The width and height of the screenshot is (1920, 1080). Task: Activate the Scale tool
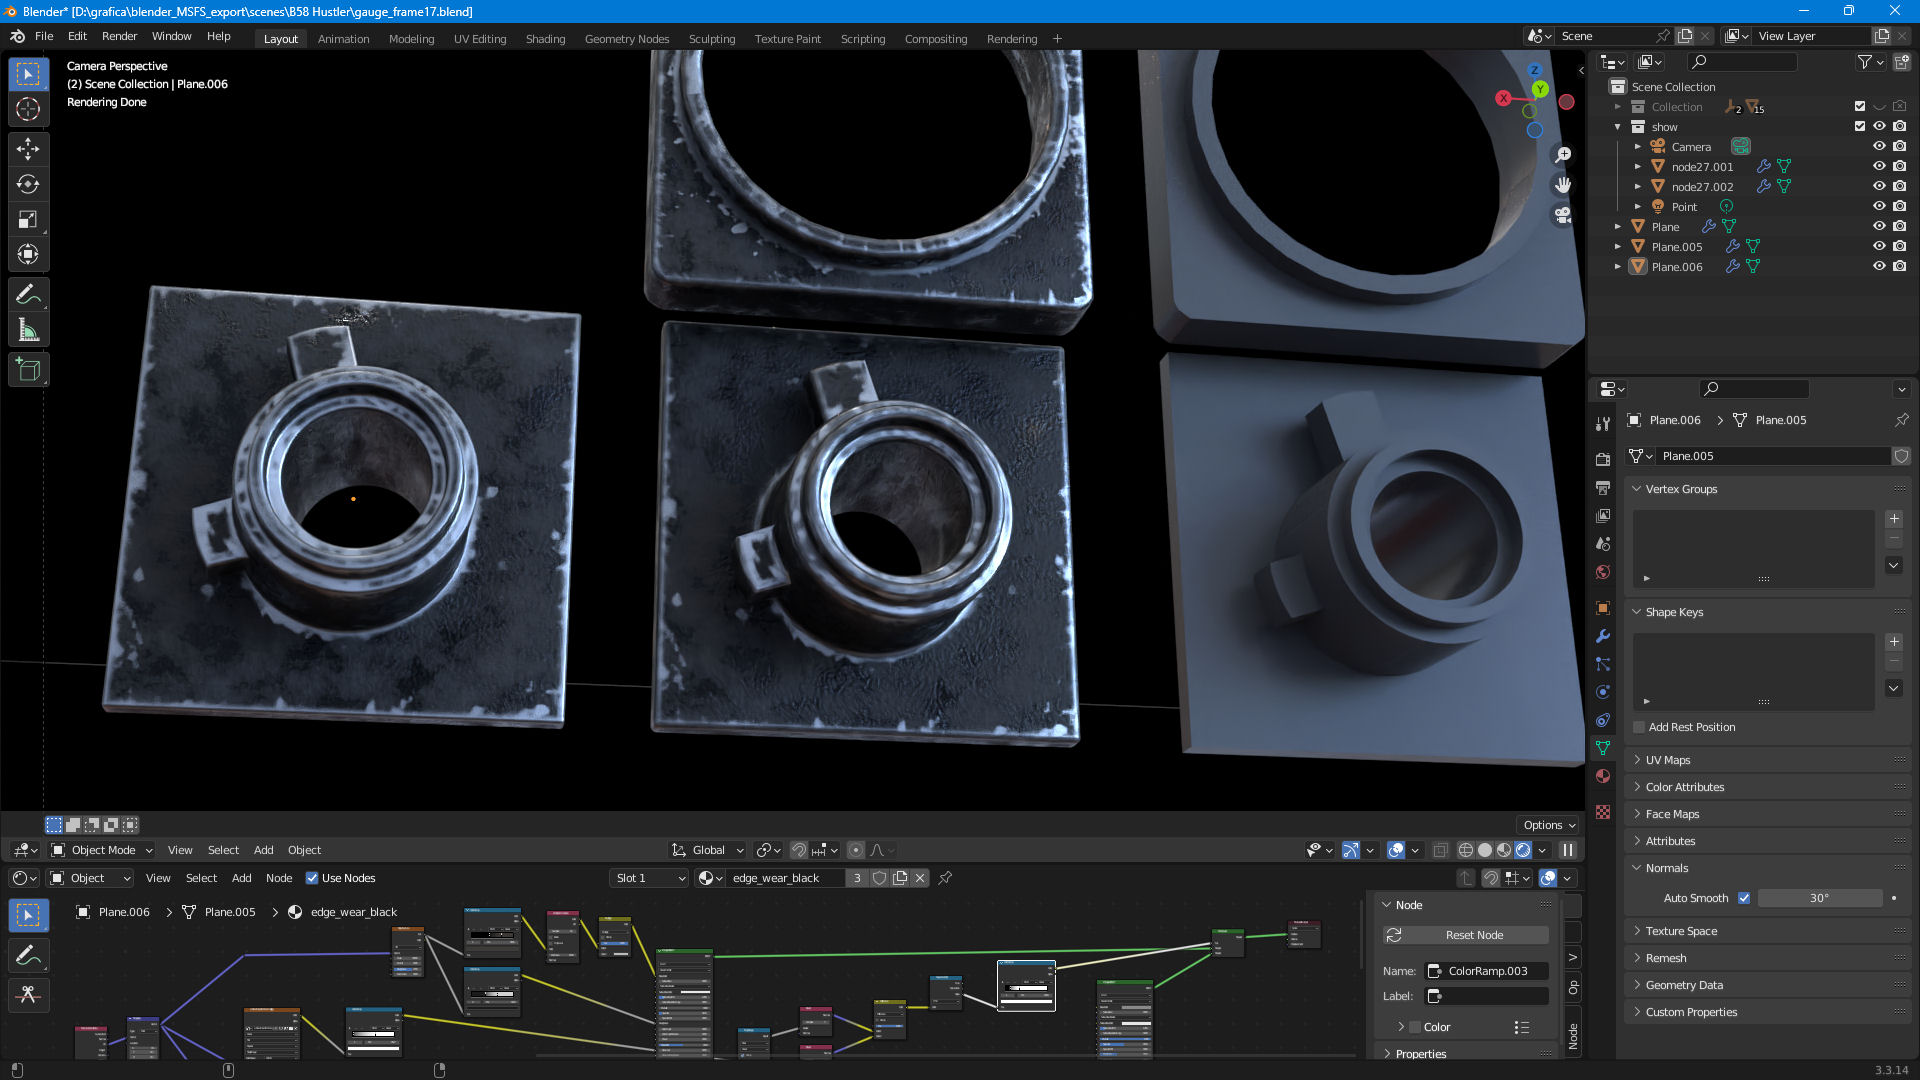(x=28, y=219)
